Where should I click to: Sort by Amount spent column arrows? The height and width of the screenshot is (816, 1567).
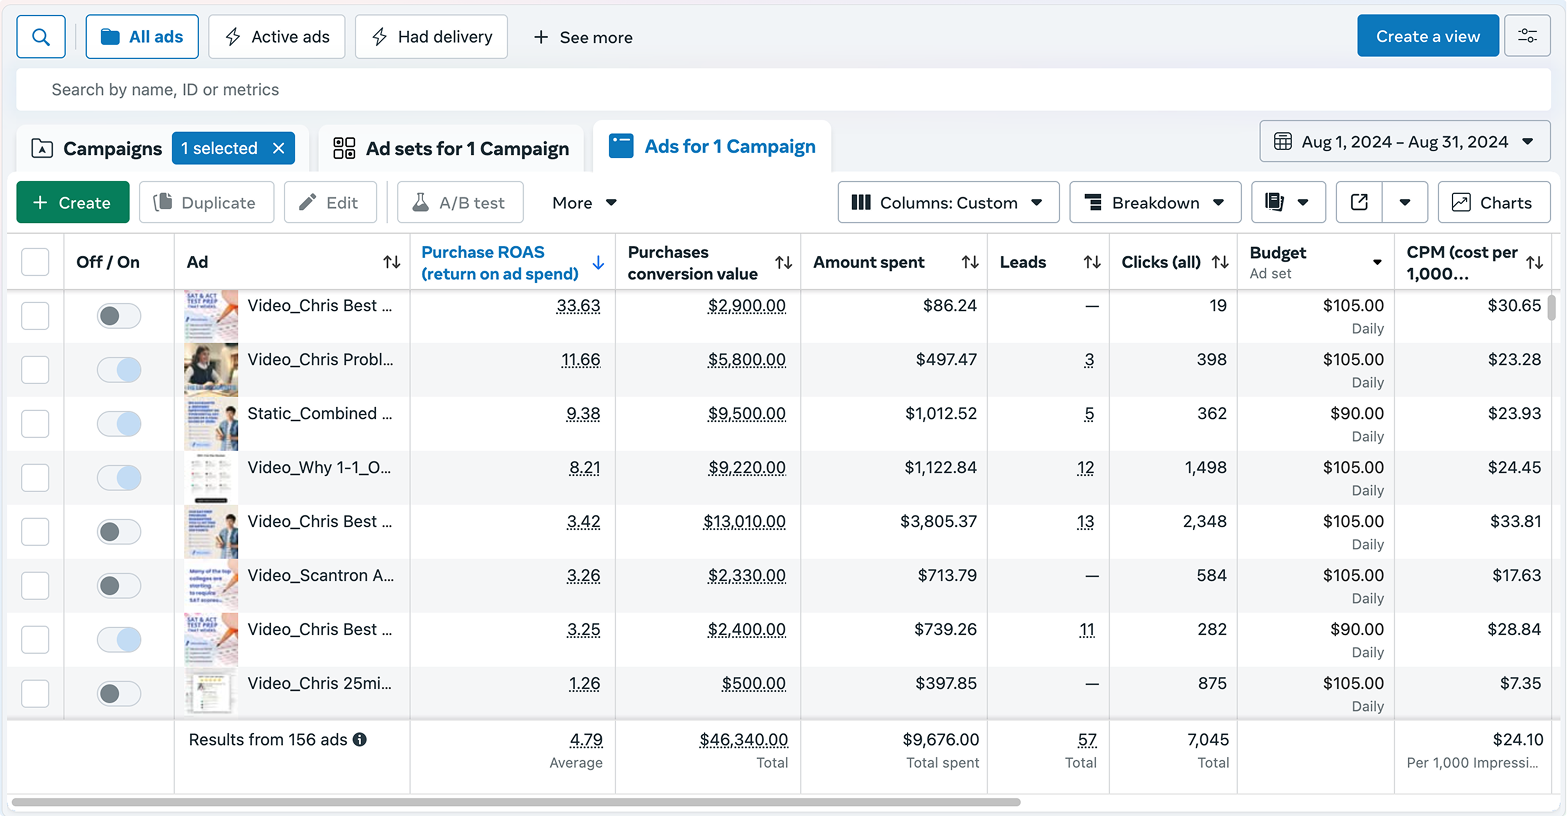tap(969, 262)
